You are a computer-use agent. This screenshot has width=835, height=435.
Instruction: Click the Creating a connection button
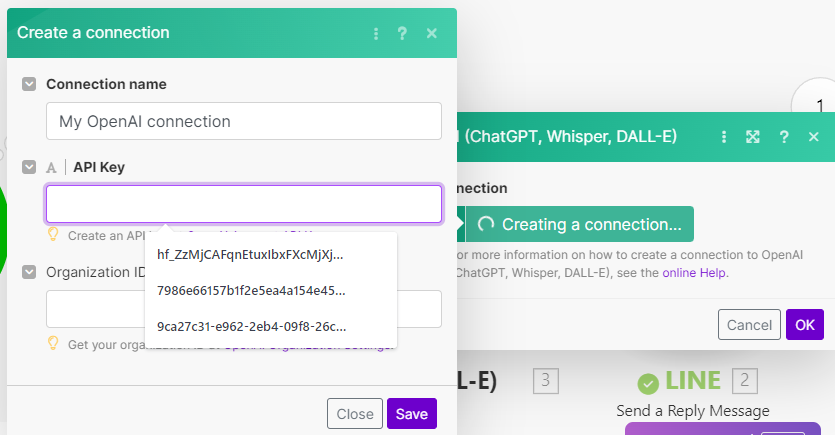tap(579, 224)
